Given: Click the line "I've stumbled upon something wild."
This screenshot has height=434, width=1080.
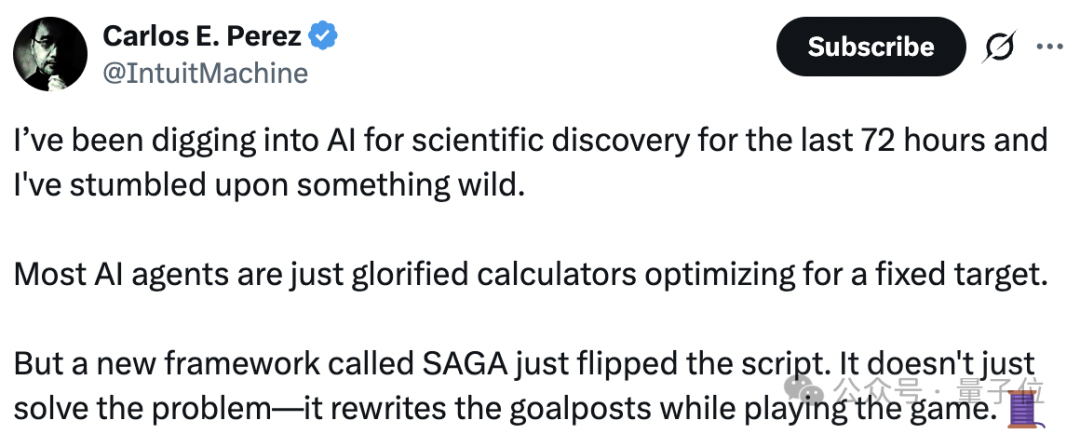Looking at the screenshot, I should 268,185.
